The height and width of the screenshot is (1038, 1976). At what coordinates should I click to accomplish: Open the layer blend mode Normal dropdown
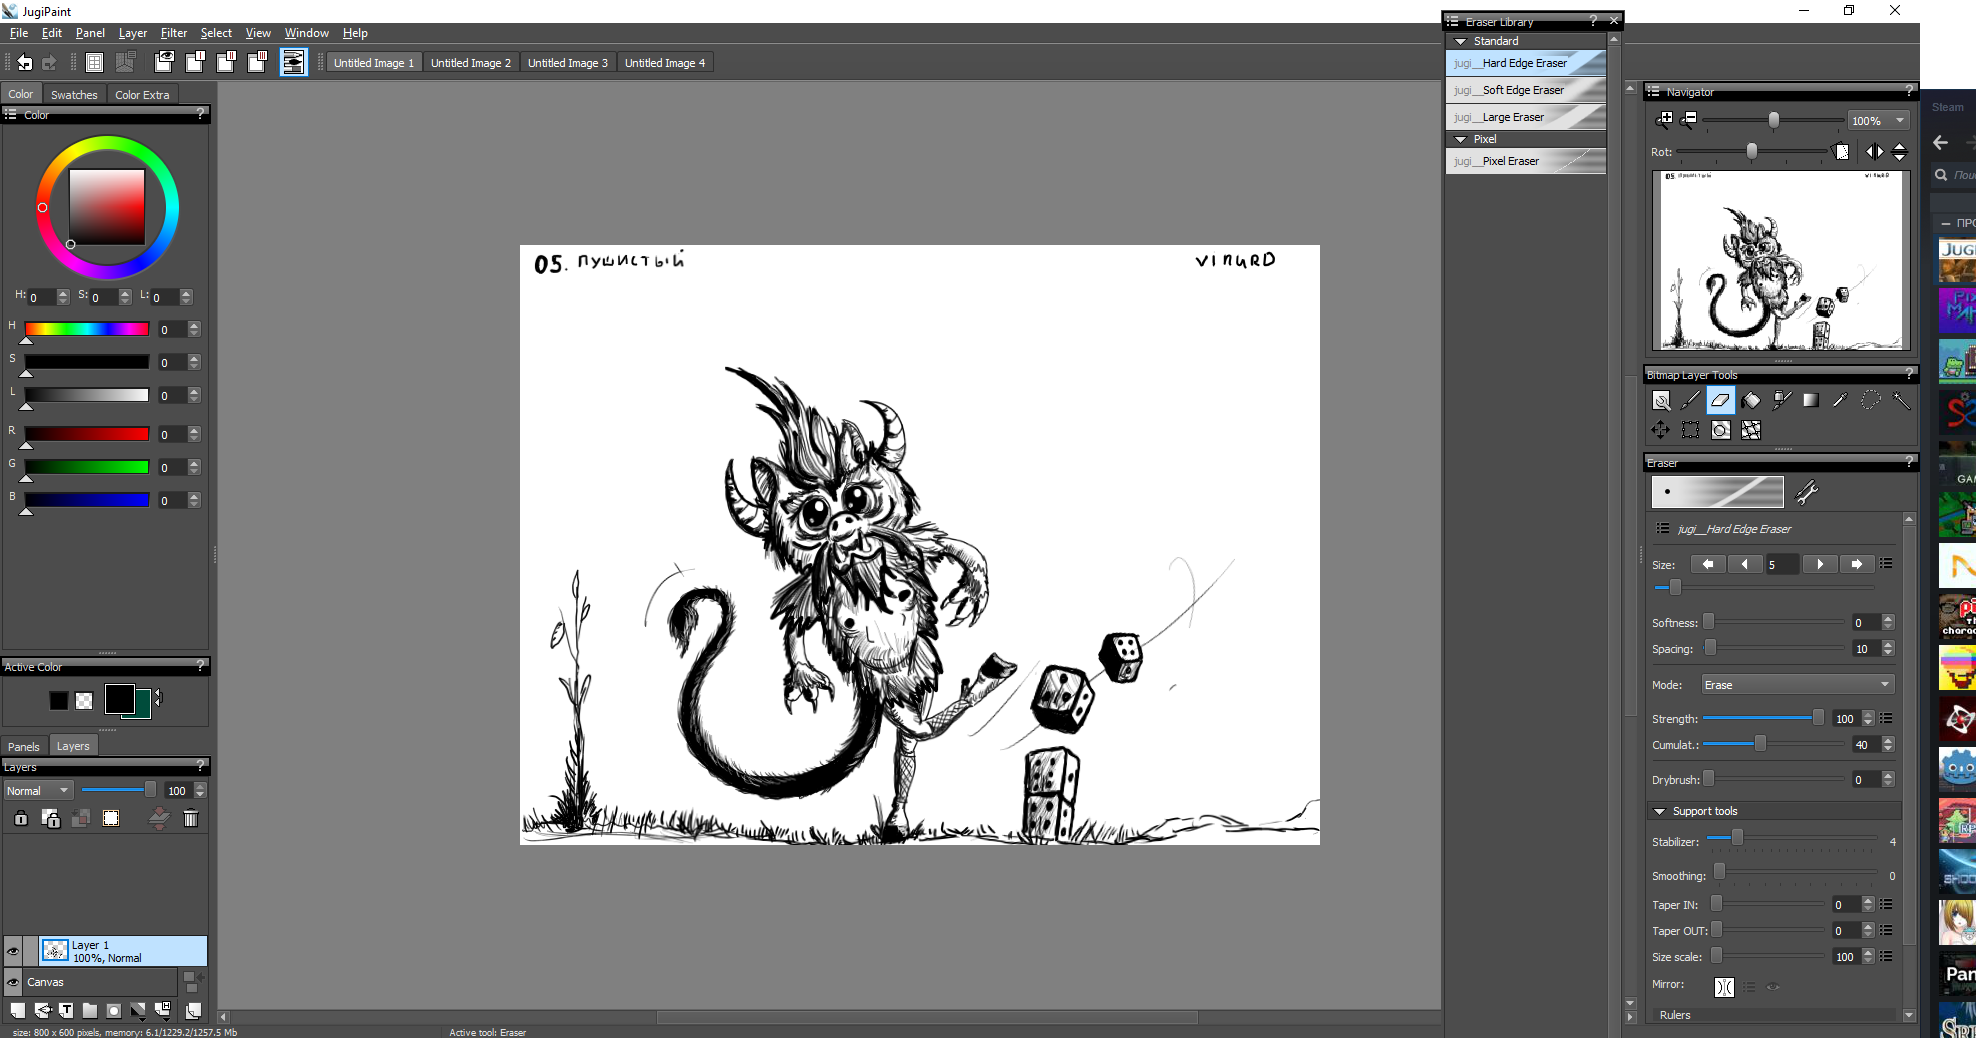pyautogui.click(x=38, y=791)
